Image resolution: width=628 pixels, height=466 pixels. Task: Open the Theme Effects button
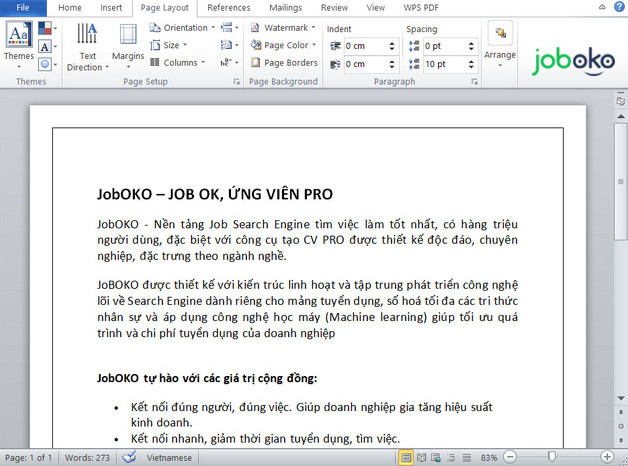point(47,64)
